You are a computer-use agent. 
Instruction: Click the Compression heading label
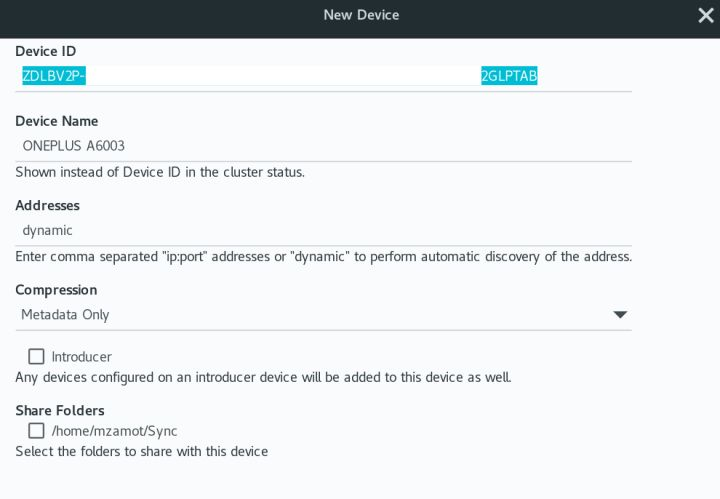coord(56,290)
